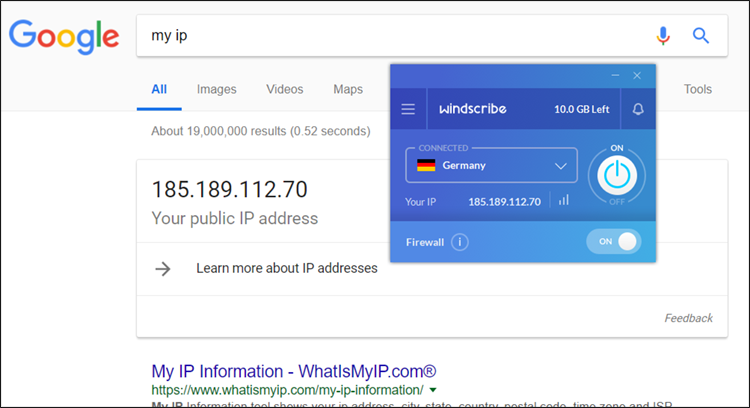Image resolution: width=750 pixels, height=408 pixels.
Task: Switch to the Videos tab
Action: 285,89
